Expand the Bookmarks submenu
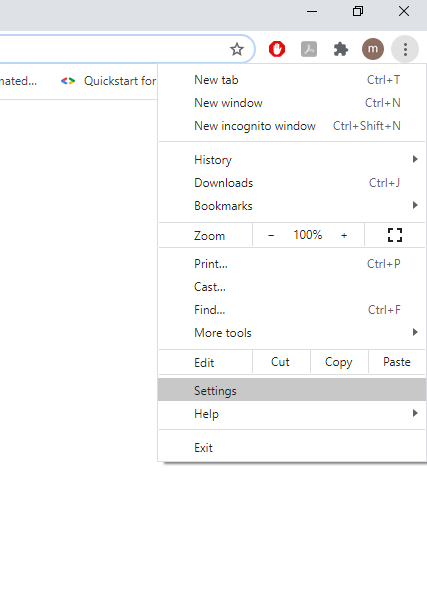This screenshot has height=609, width=427. tap(292, 205)
